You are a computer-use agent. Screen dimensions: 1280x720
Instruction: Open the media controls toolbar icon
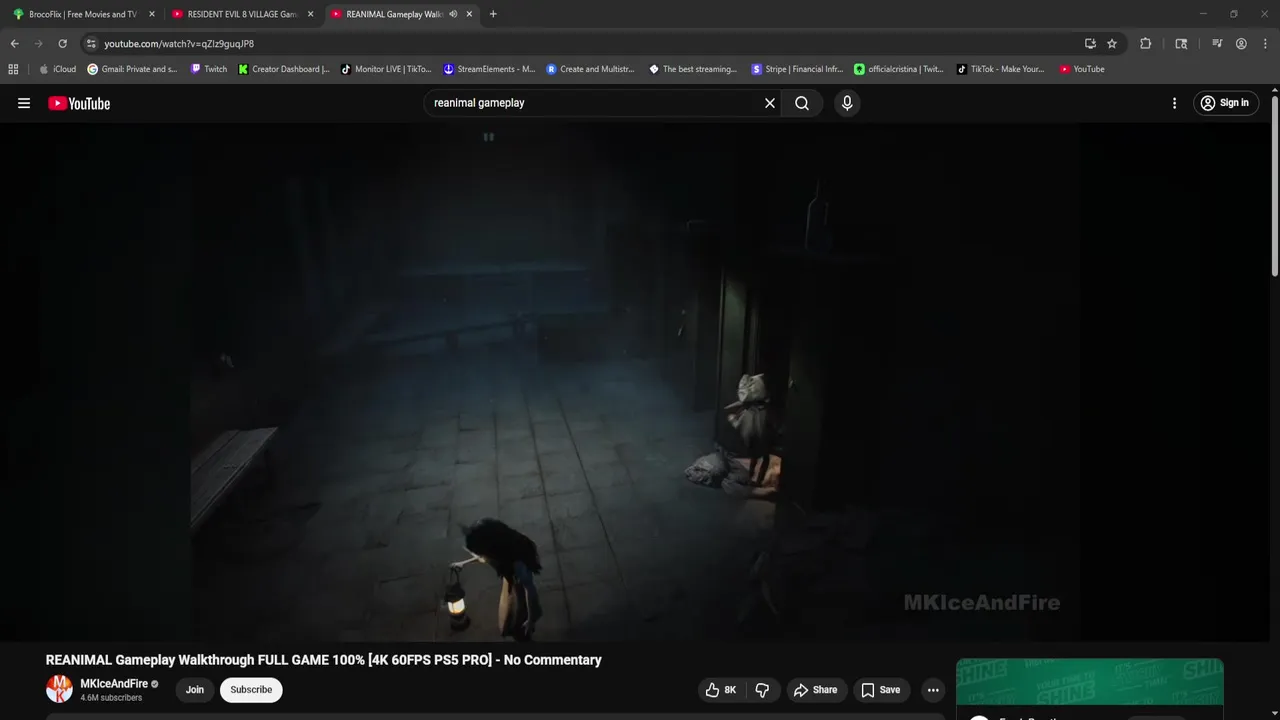(x=1217, y=44)
